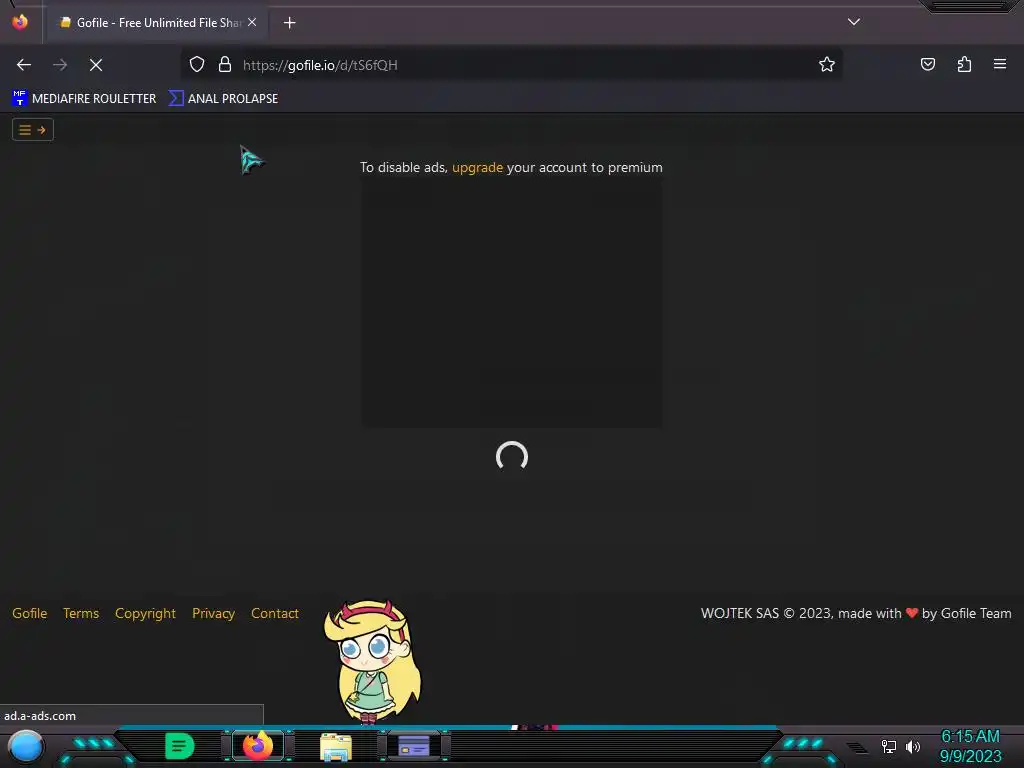View site security via padlock icon
This screenshot has width=1024, height=768.
pyautogui.click(x=225, y=65)
